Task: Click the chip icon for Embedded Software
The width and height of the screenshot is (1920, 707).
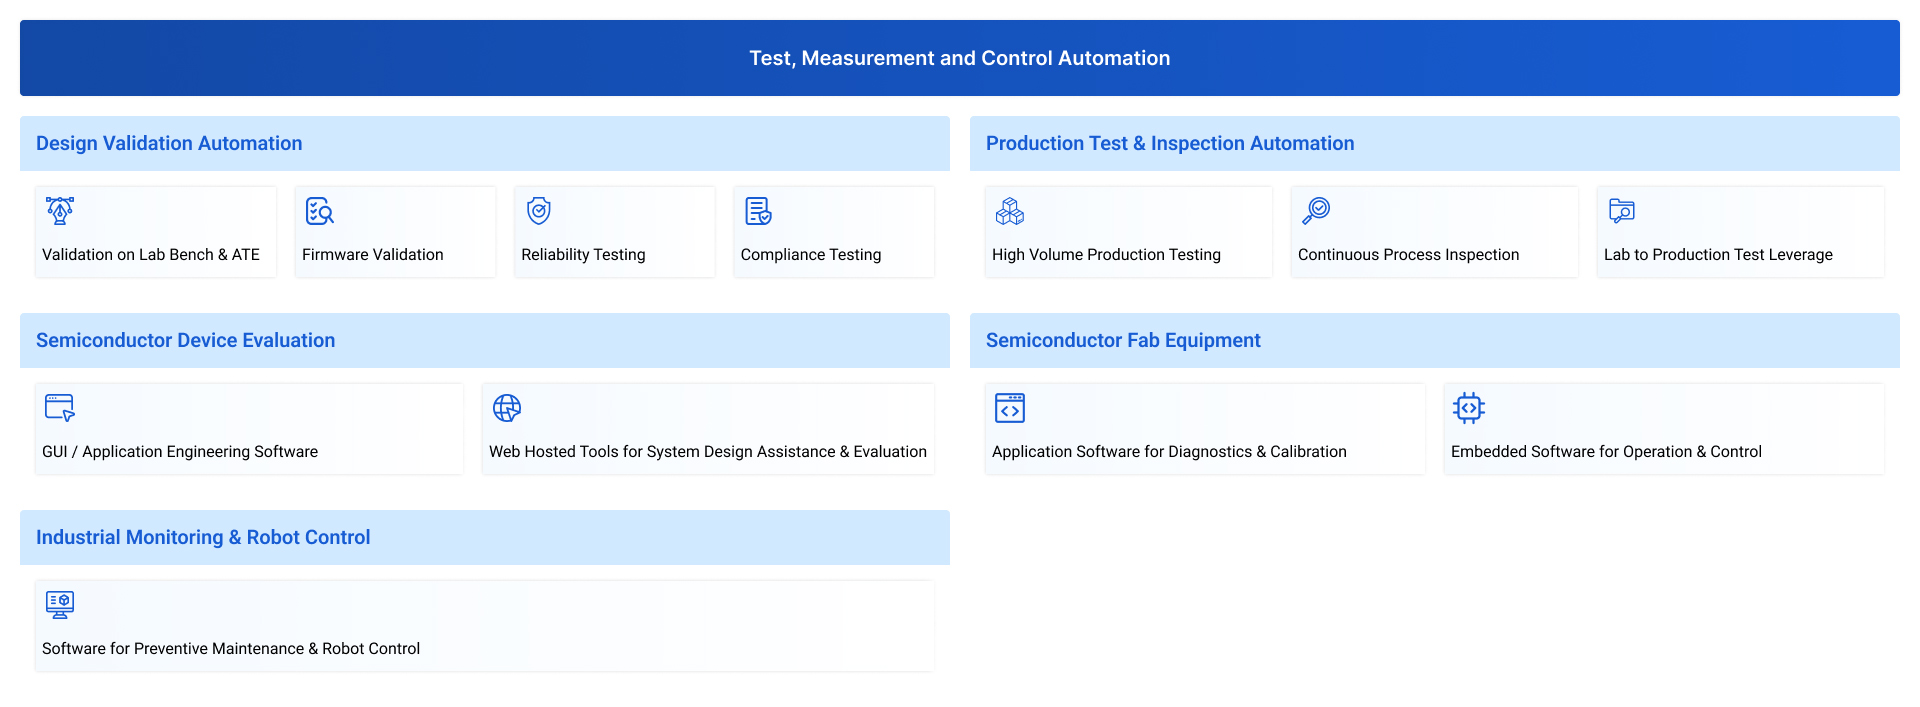Action: (x=1469, y=408)
